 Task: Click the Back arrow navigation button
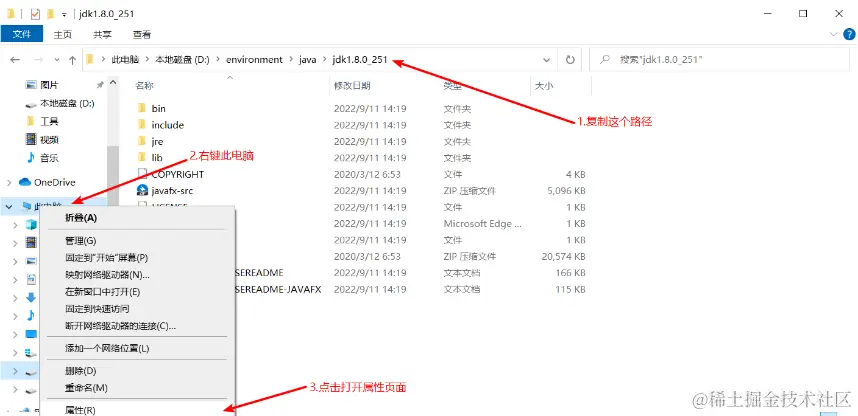[15, 60]
